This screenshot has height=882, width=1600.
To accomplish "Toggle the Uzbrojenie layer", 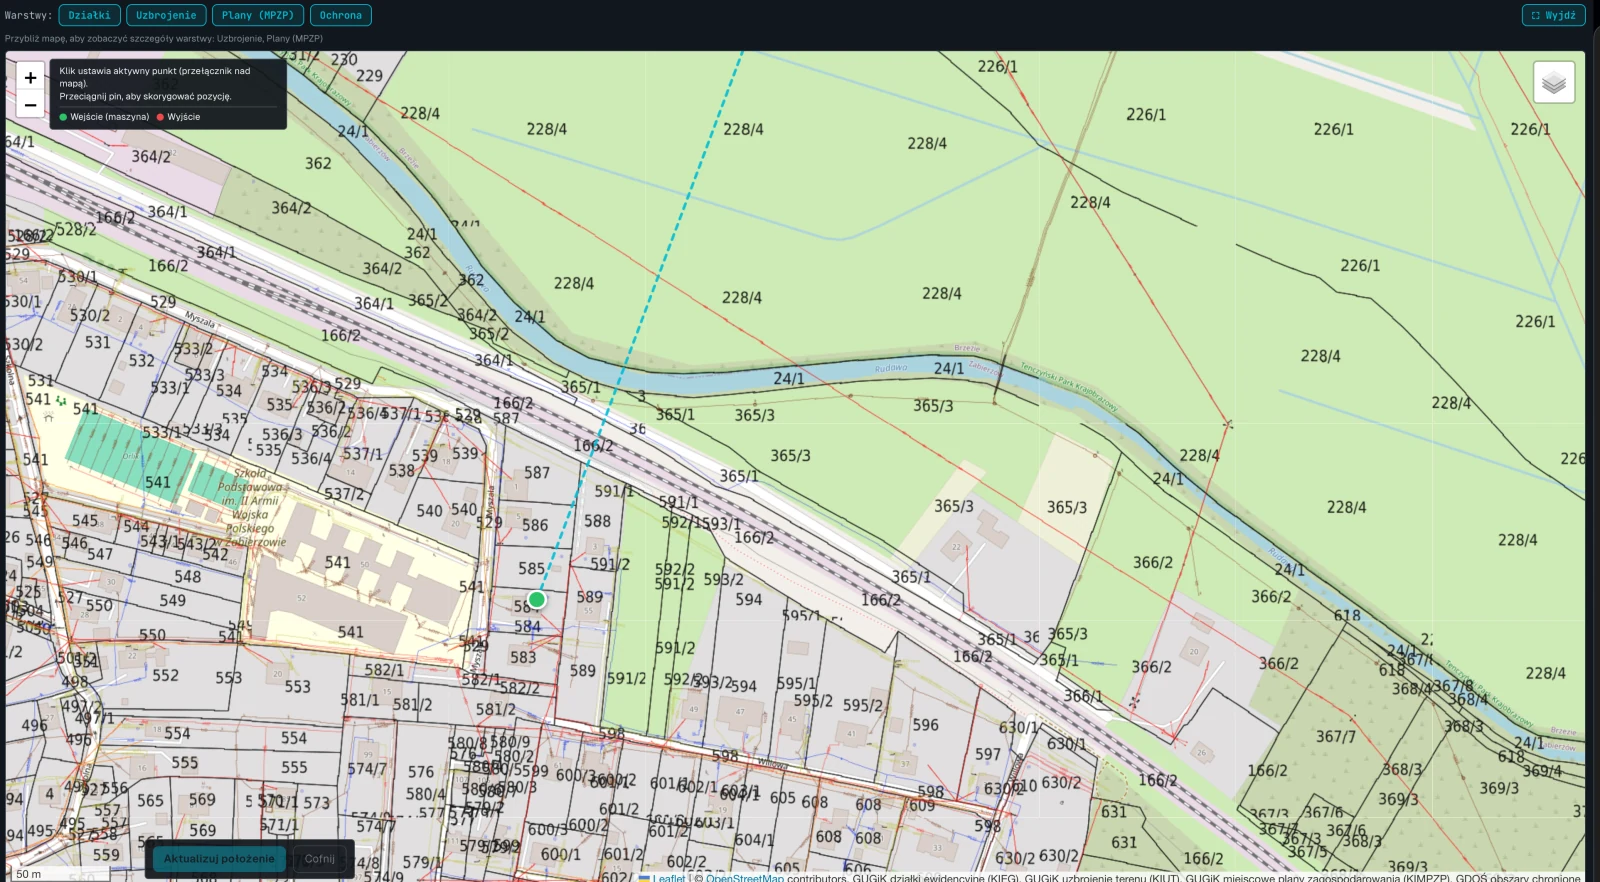I will 166,15.
